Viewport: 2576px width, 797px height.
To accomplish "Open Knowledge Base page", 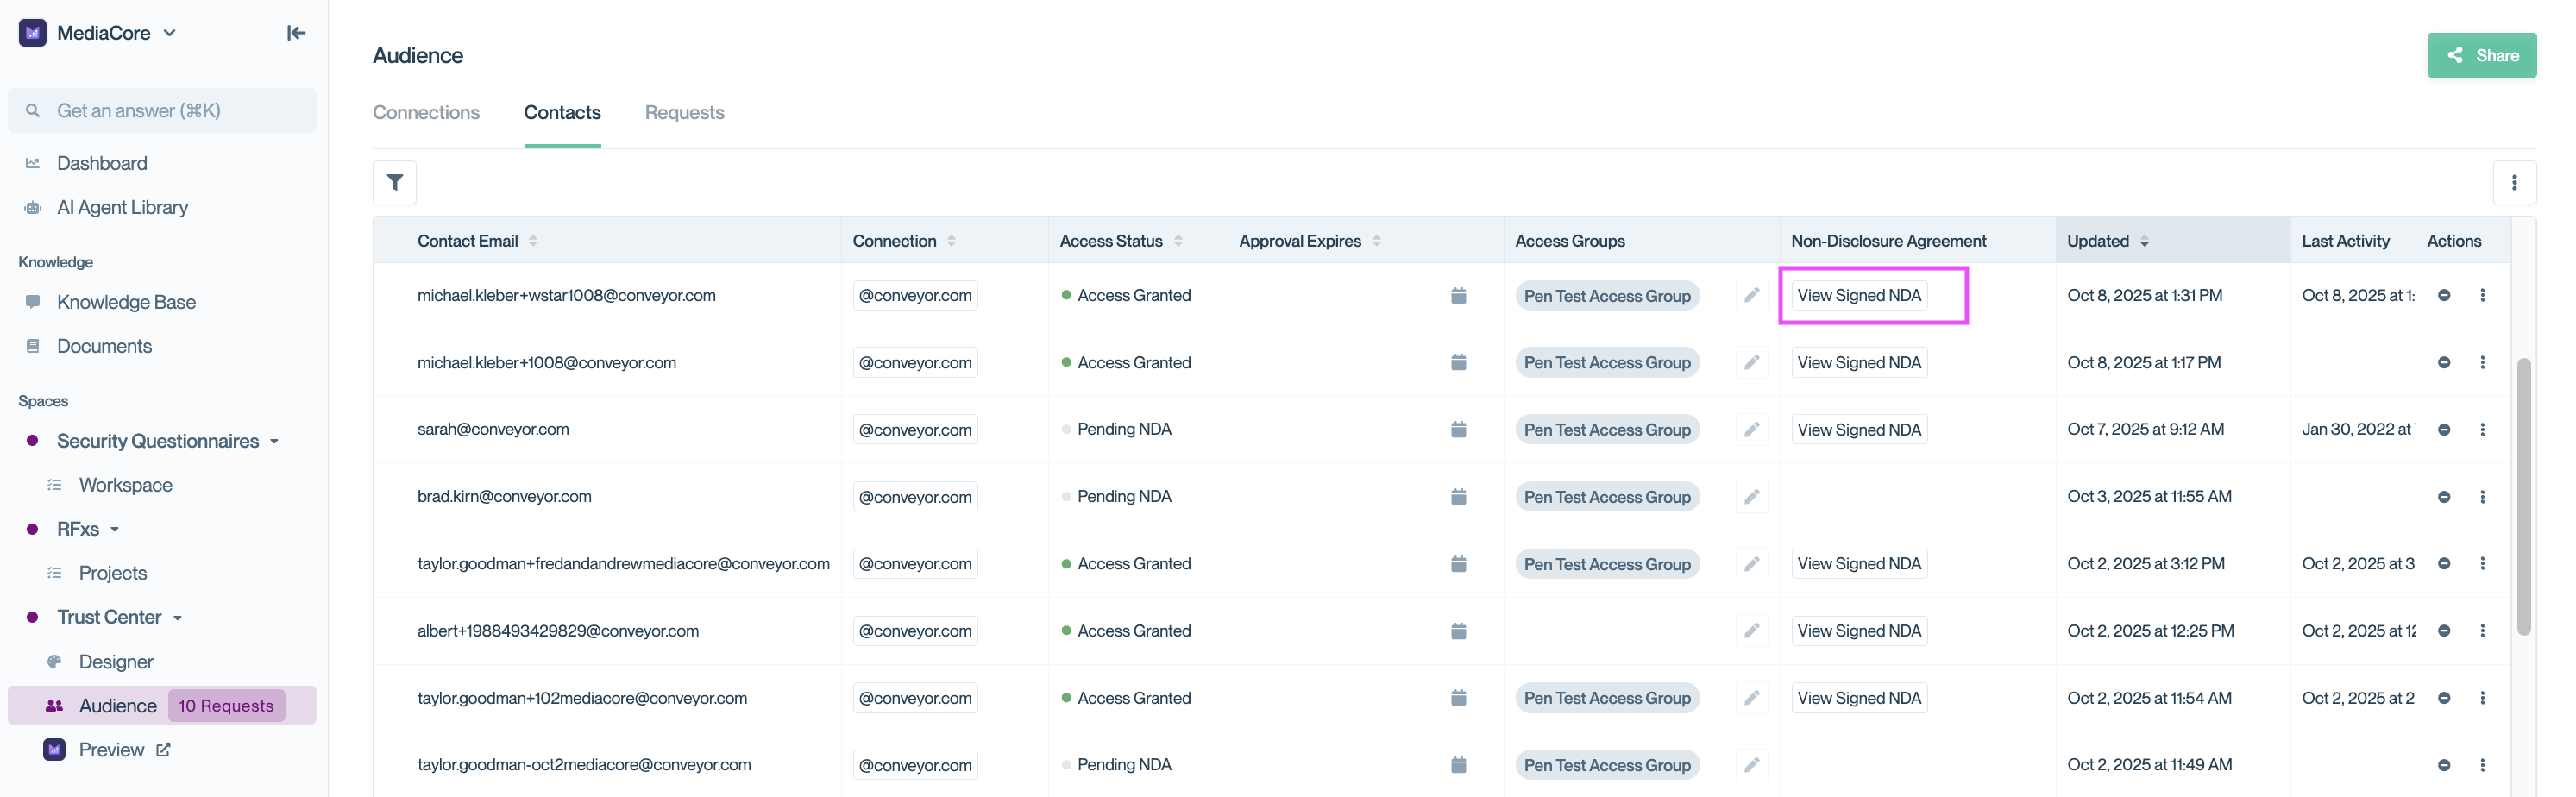I will [126, 302].
